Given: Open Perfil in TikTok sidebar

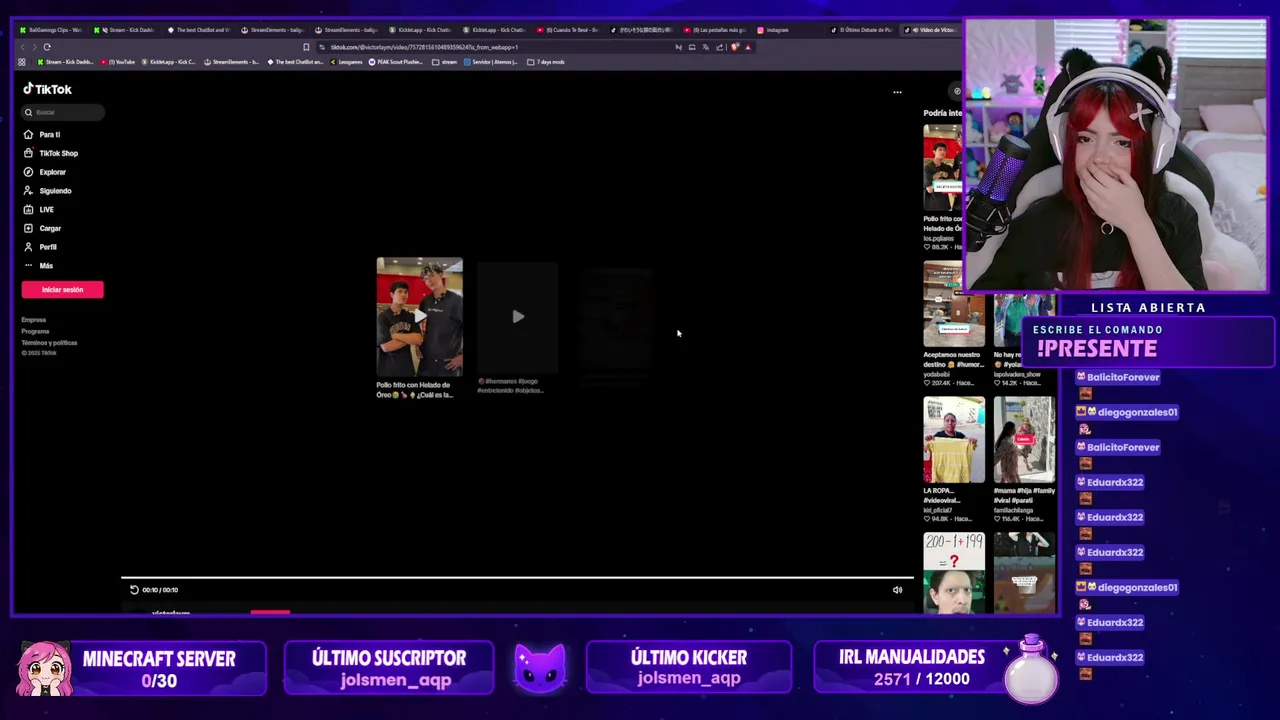Looking at the screenshot, I should point(41,247).
